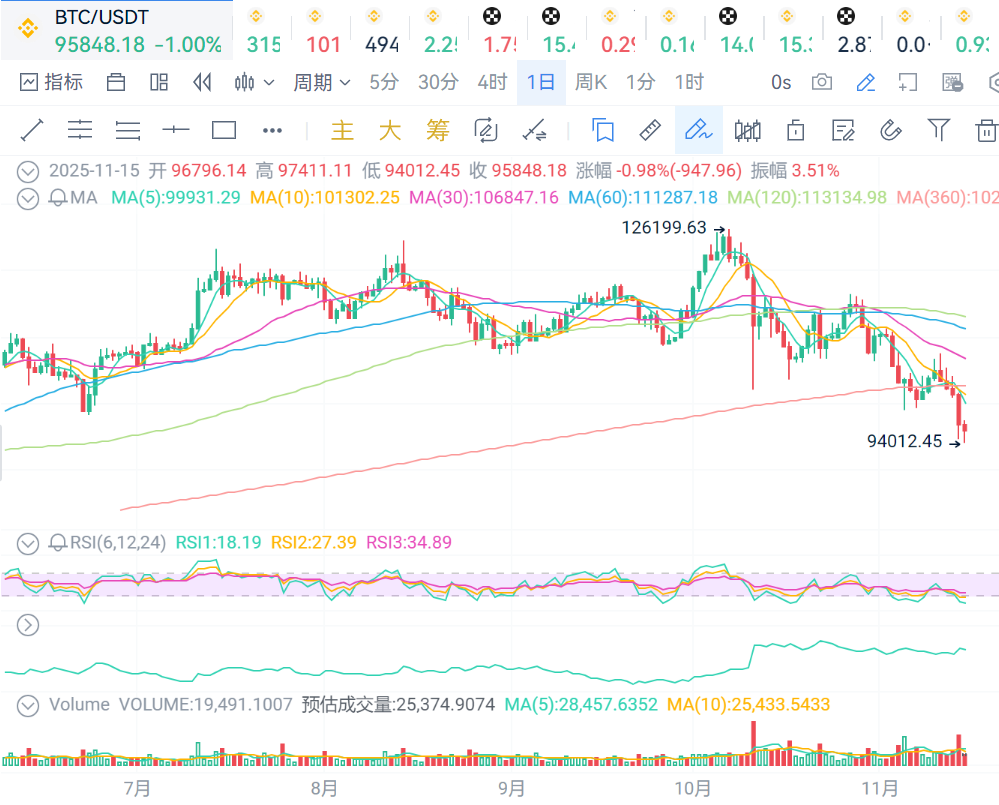This screenshot has height=805, width=999.
Task: Click the filter funnel icon
Action: point(938,130)
